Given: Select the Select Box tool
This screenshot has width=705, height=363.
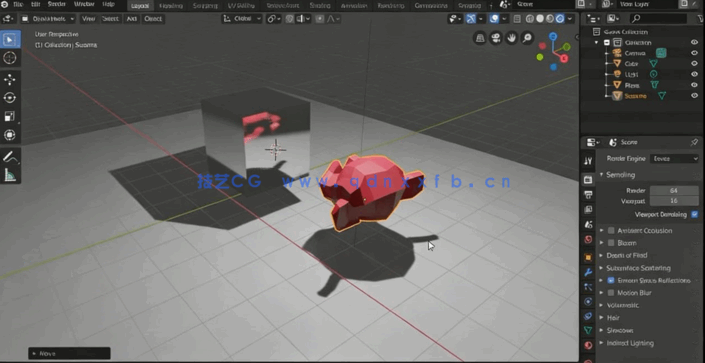Looking at the screenshot, I should (x=9, y=39).
